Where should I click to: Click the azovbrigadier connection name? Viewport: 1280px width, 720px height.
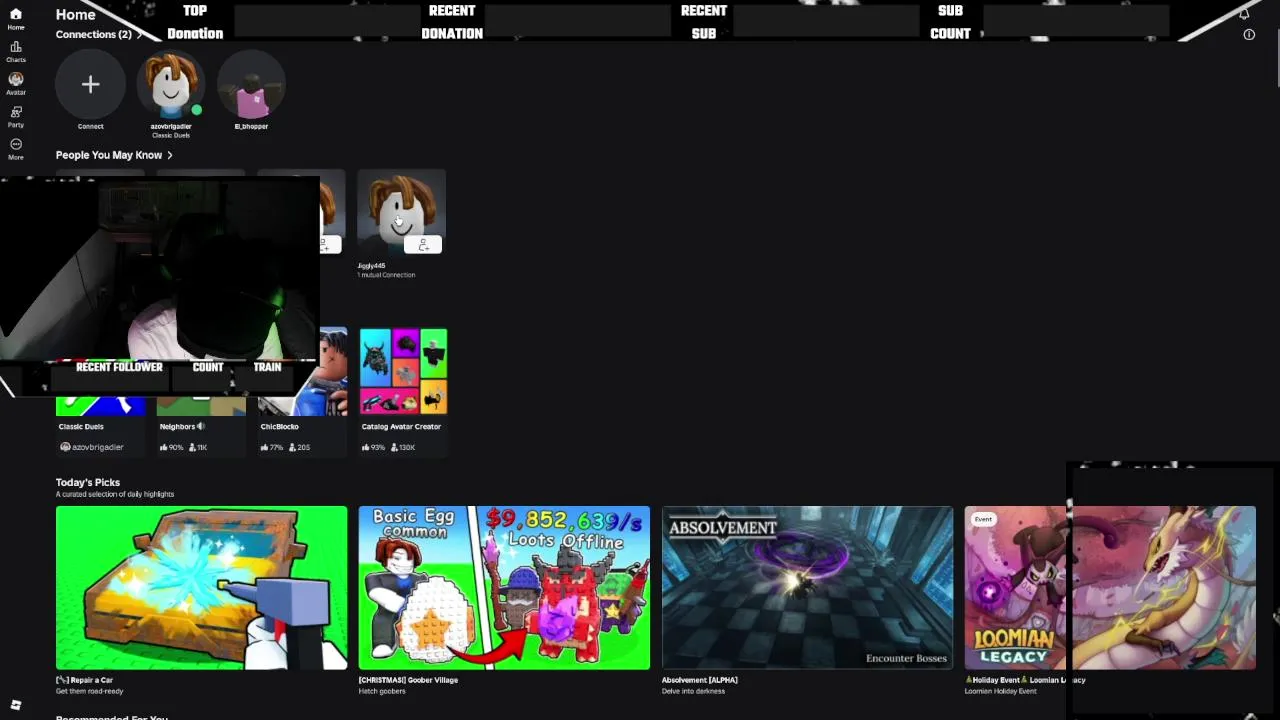pyautogui.click(x=171, y=126)
